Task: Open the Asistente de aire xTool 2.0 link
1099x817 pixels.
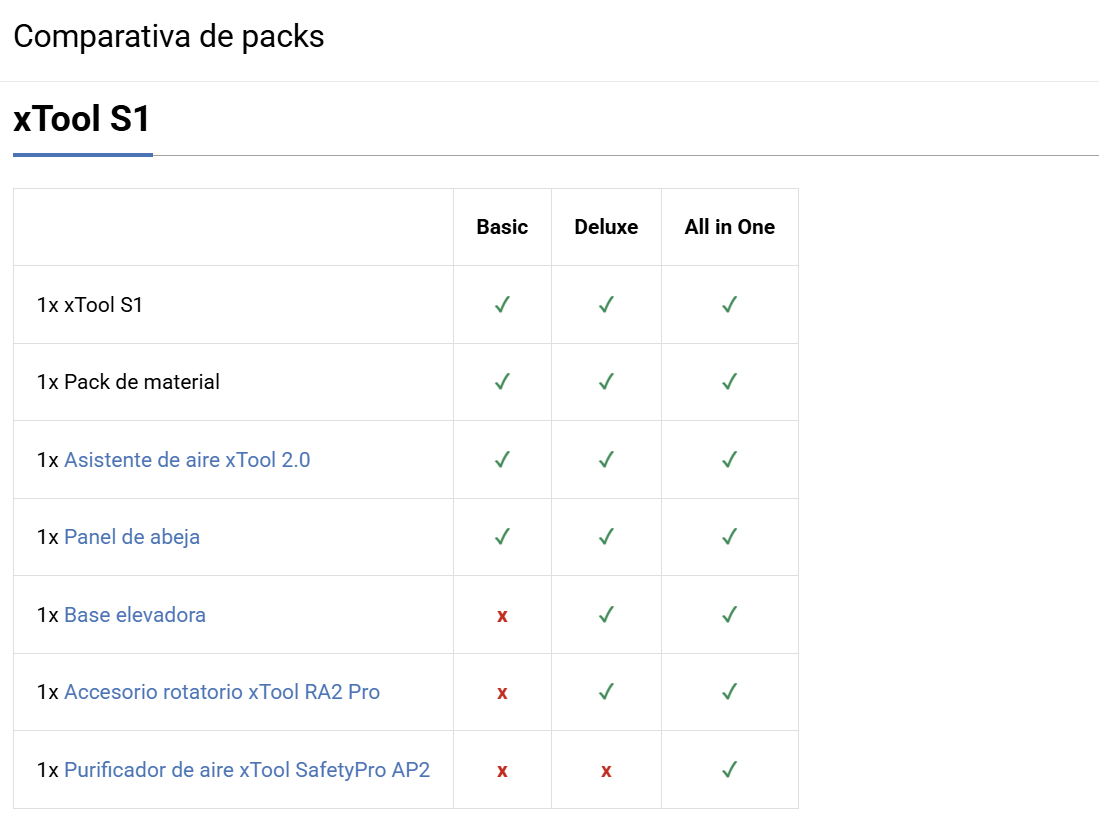Action: (x=187, y=460)
